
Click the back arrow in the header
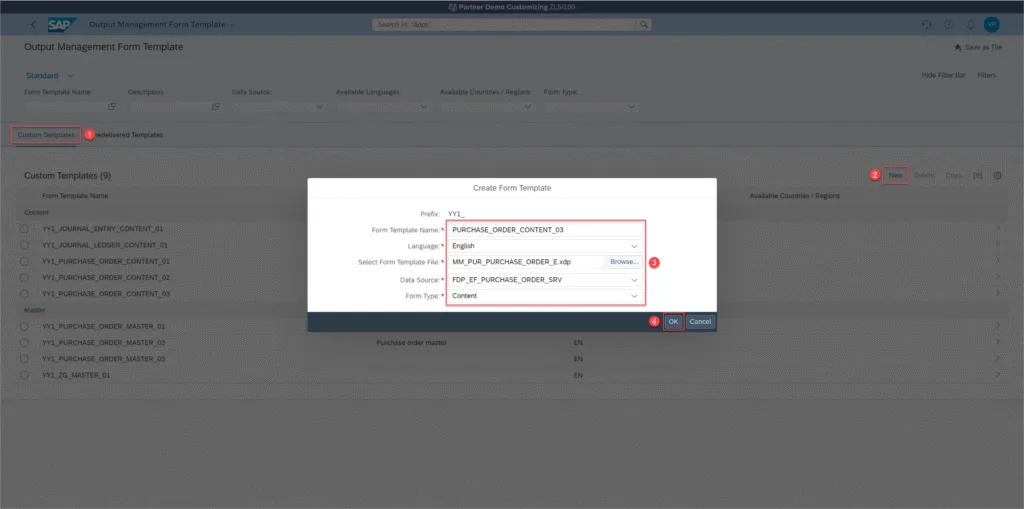(34, 25)
